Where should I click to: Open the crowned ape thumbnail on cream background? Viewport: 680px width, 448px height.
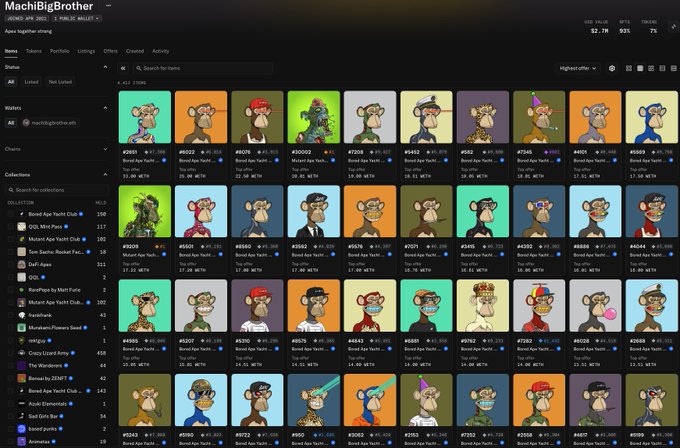pos(483,306)
